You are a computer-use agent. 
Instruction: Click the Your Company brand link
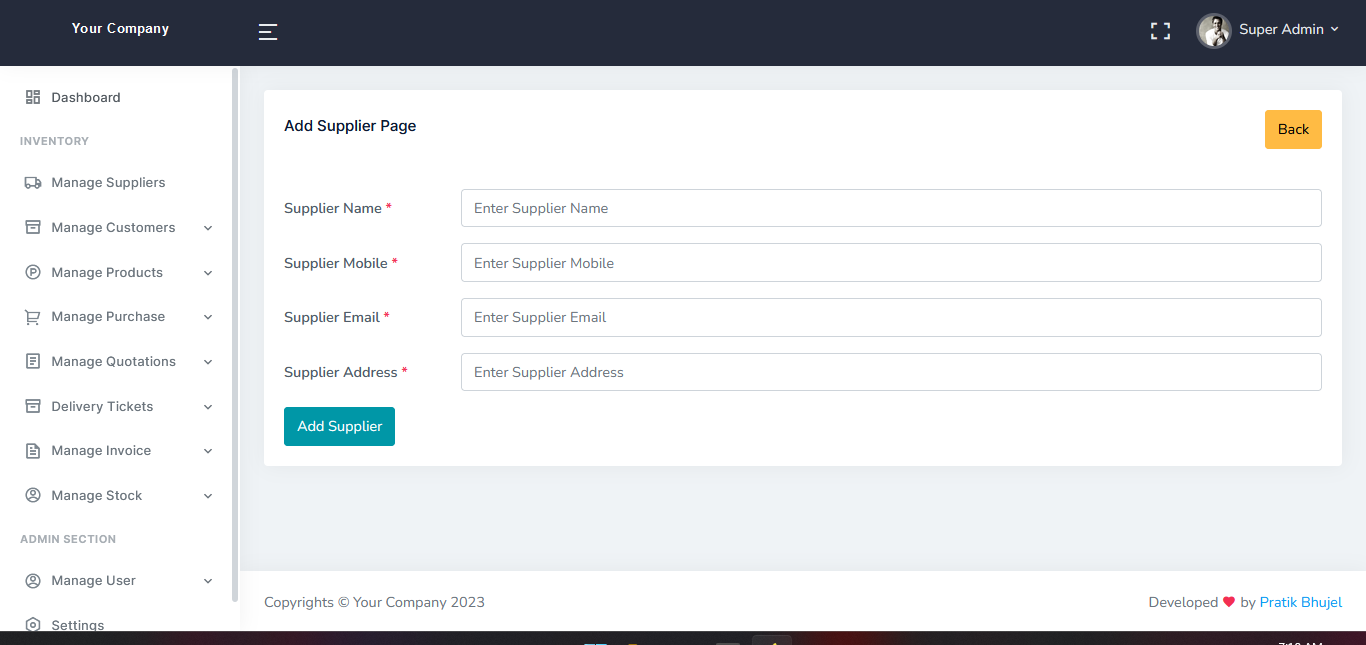click(120, 28)
